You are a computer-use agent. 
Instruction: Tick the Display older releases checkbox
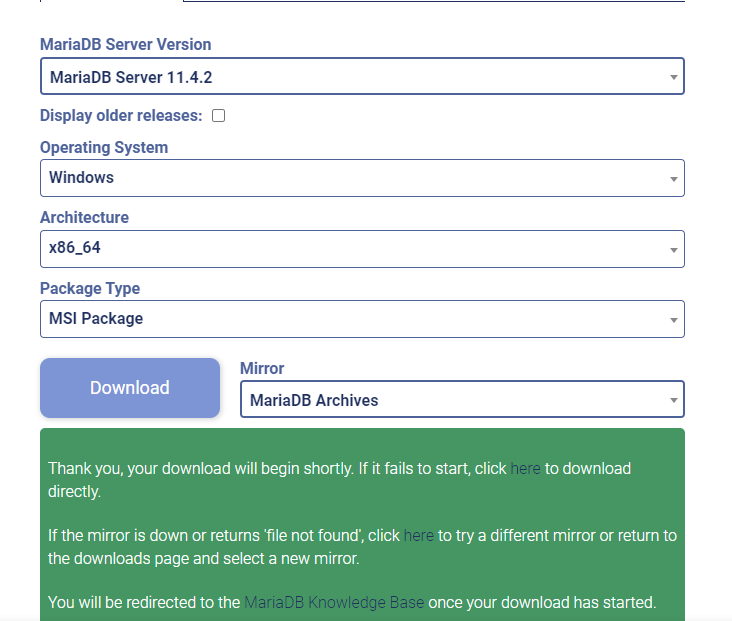click(x=218, y=115)
